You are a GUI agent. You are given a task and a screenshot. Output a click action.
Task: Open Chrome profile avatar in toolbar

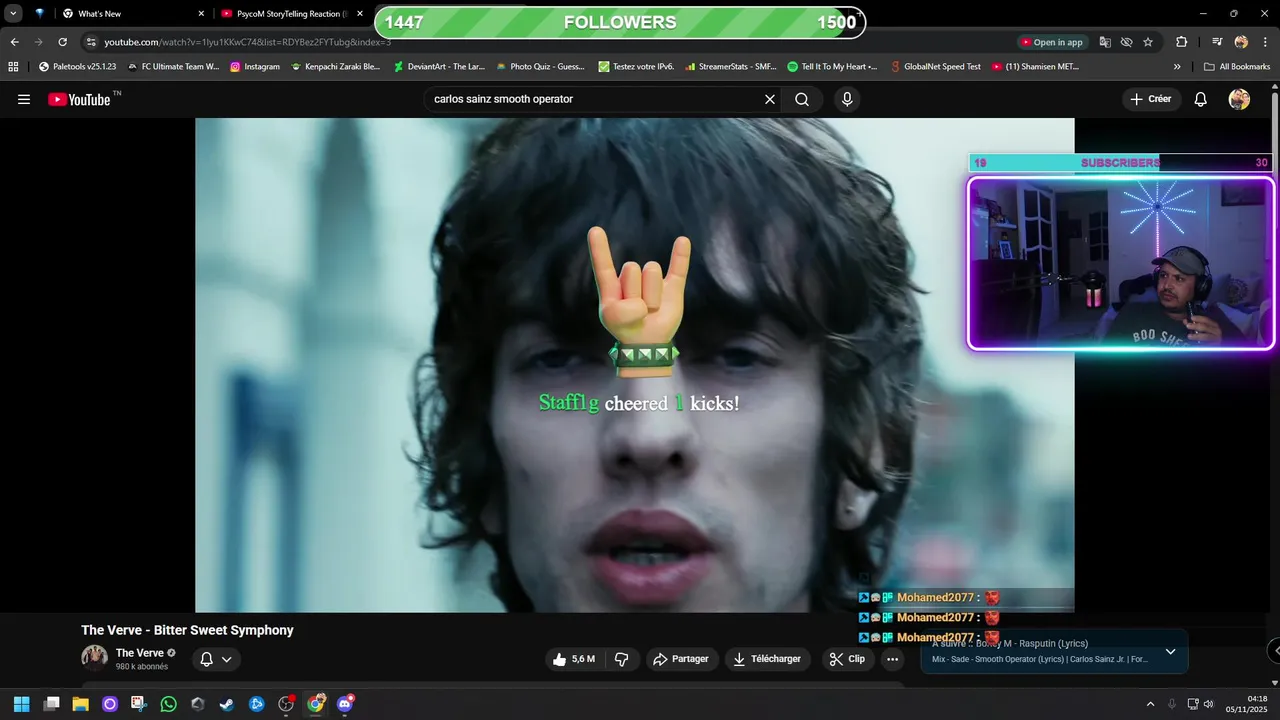point(1241,42)
